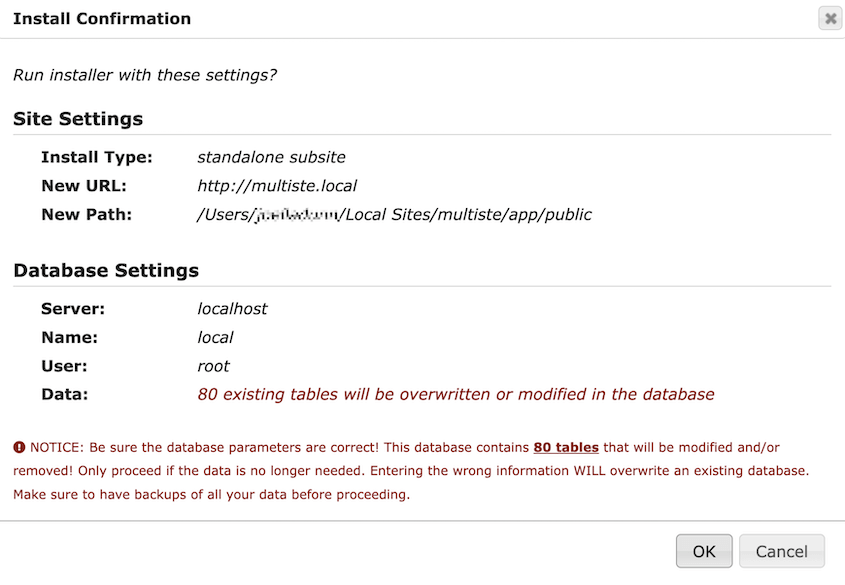
Task: Cancel the installation
Action: point(781,551)
